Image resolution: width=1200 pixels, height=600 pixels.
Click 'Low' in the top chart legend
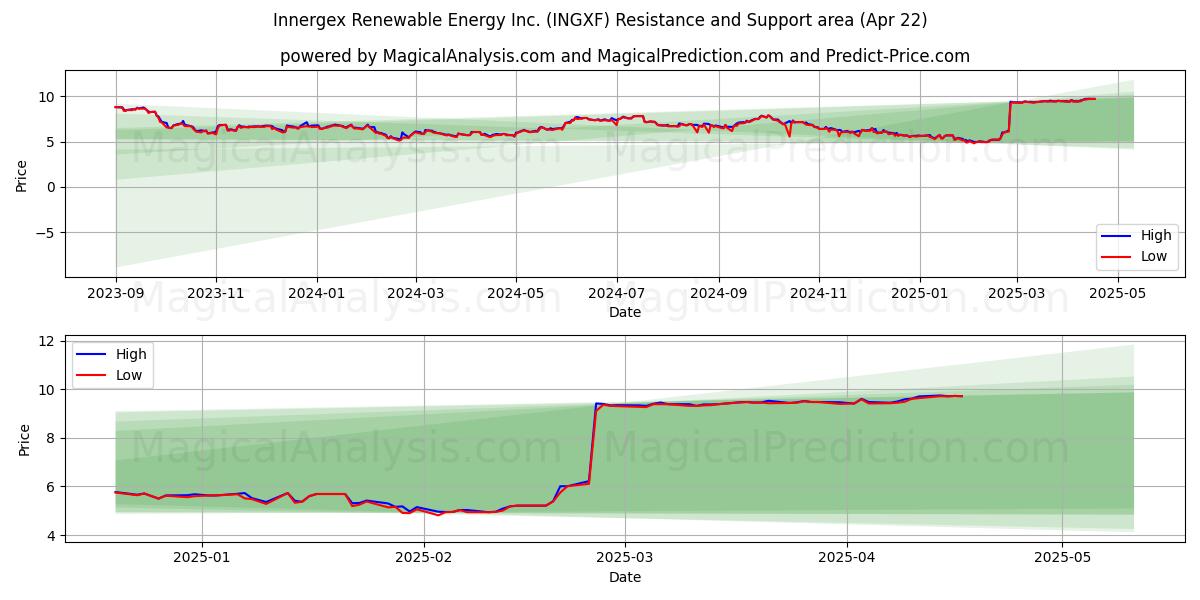click(1154, 257)
